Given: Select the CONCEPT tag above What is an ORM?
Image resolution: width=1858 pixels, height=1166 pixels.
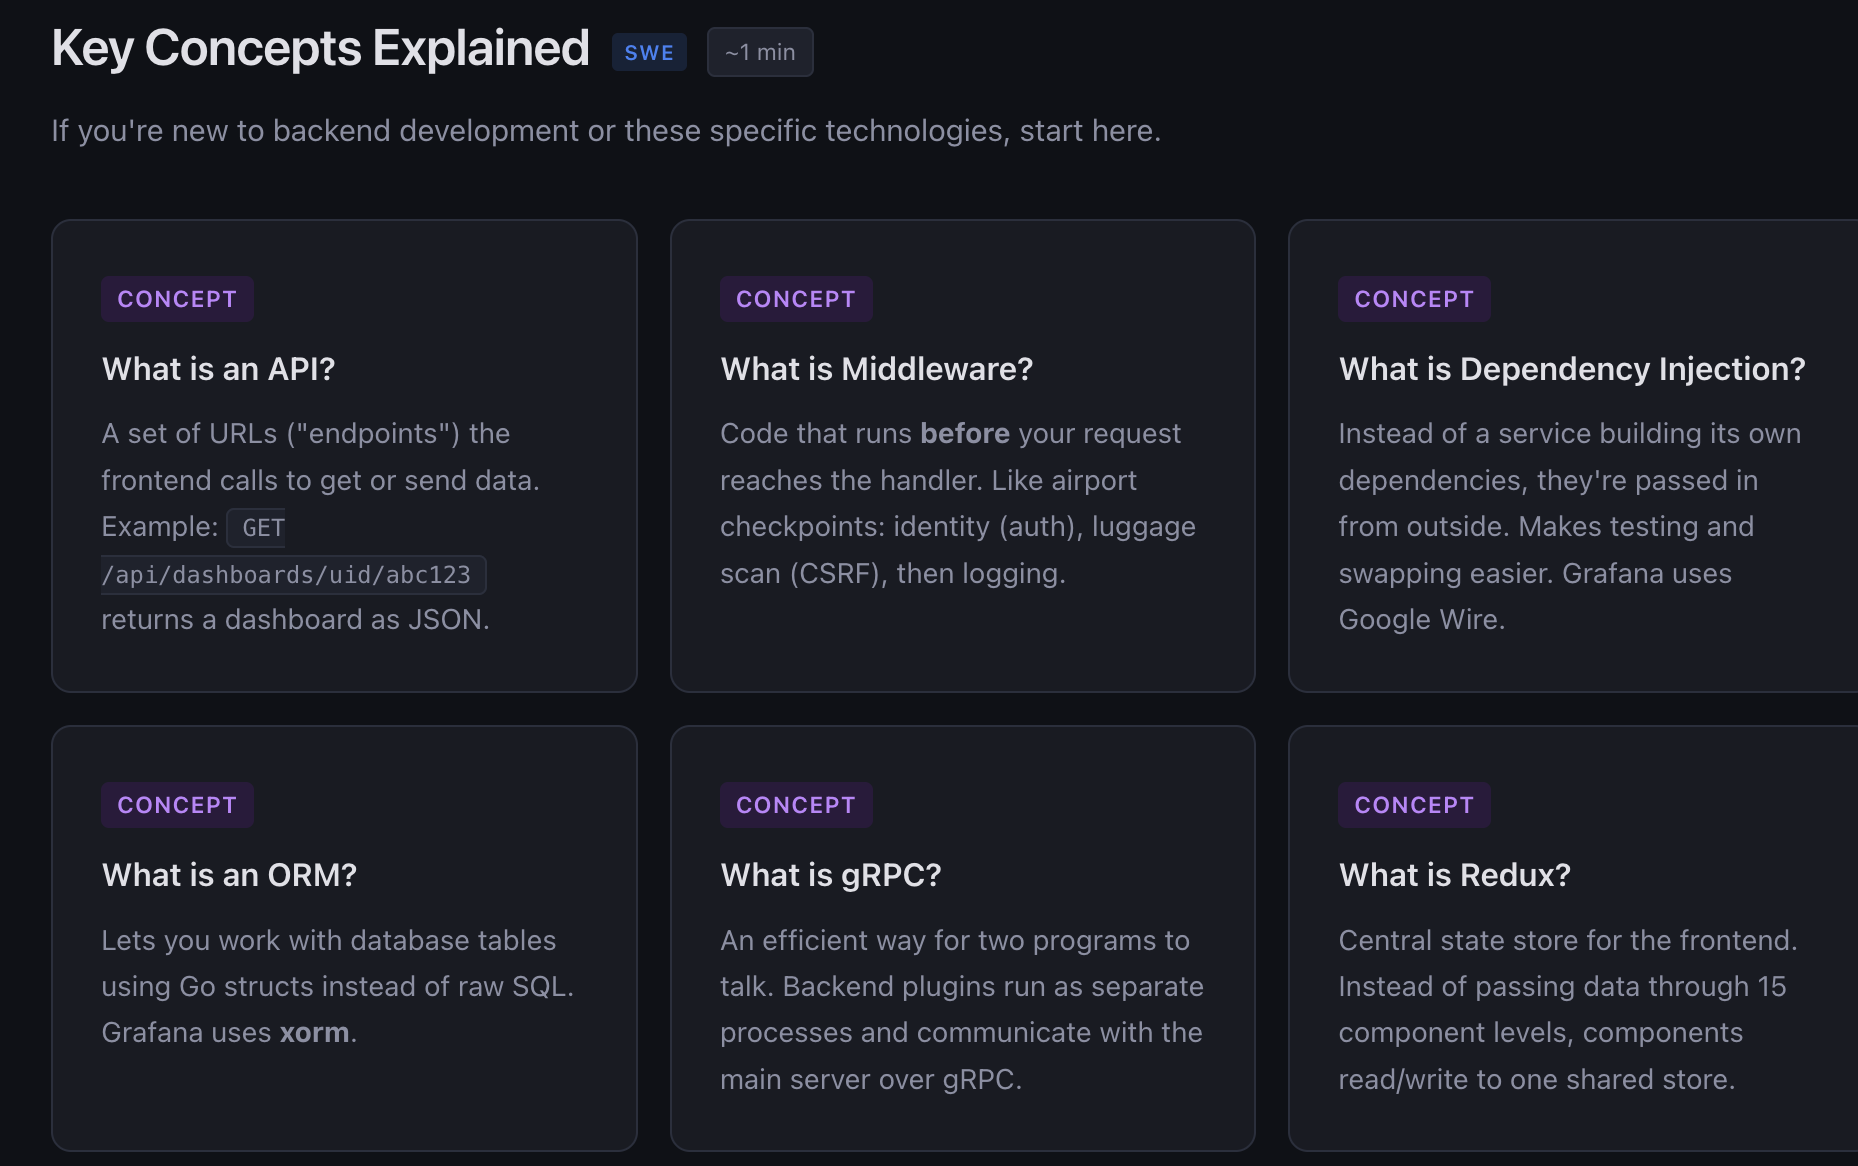Looking at the screenshot, I should tap(177, 805).
